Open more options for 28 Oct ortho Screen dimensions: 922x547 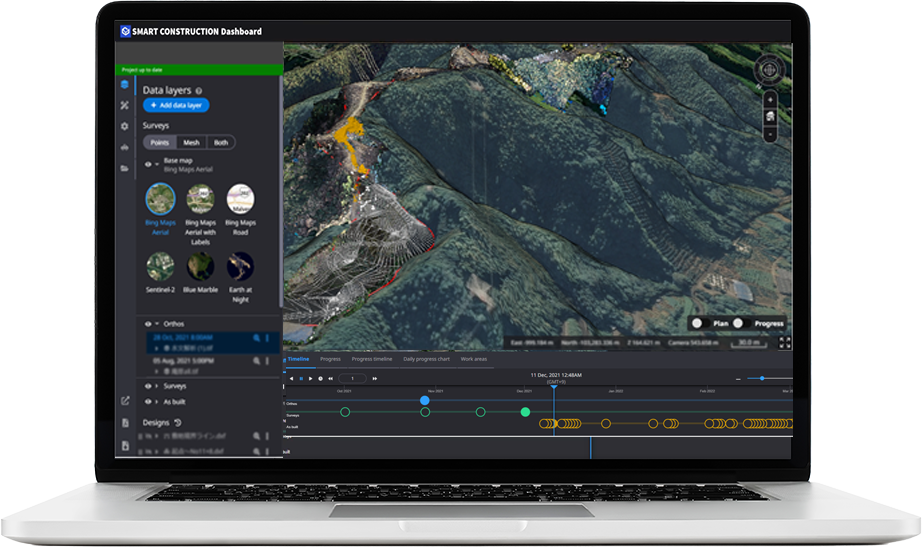(267, 338)
